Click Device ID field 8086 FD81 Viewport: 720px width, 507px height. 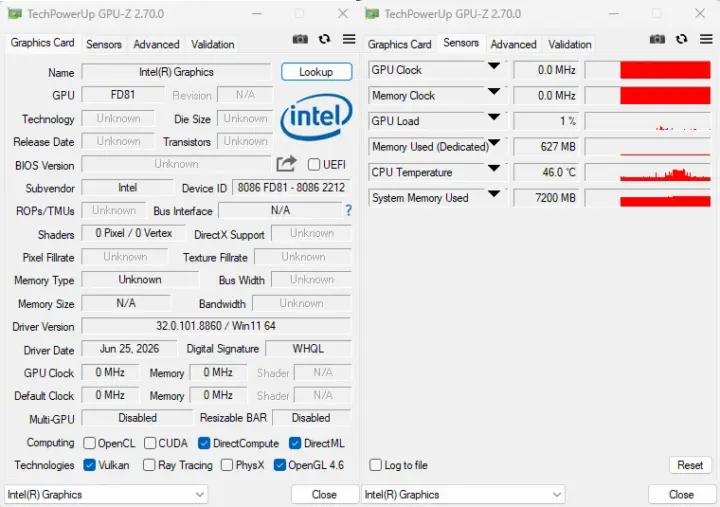(292, 188)
